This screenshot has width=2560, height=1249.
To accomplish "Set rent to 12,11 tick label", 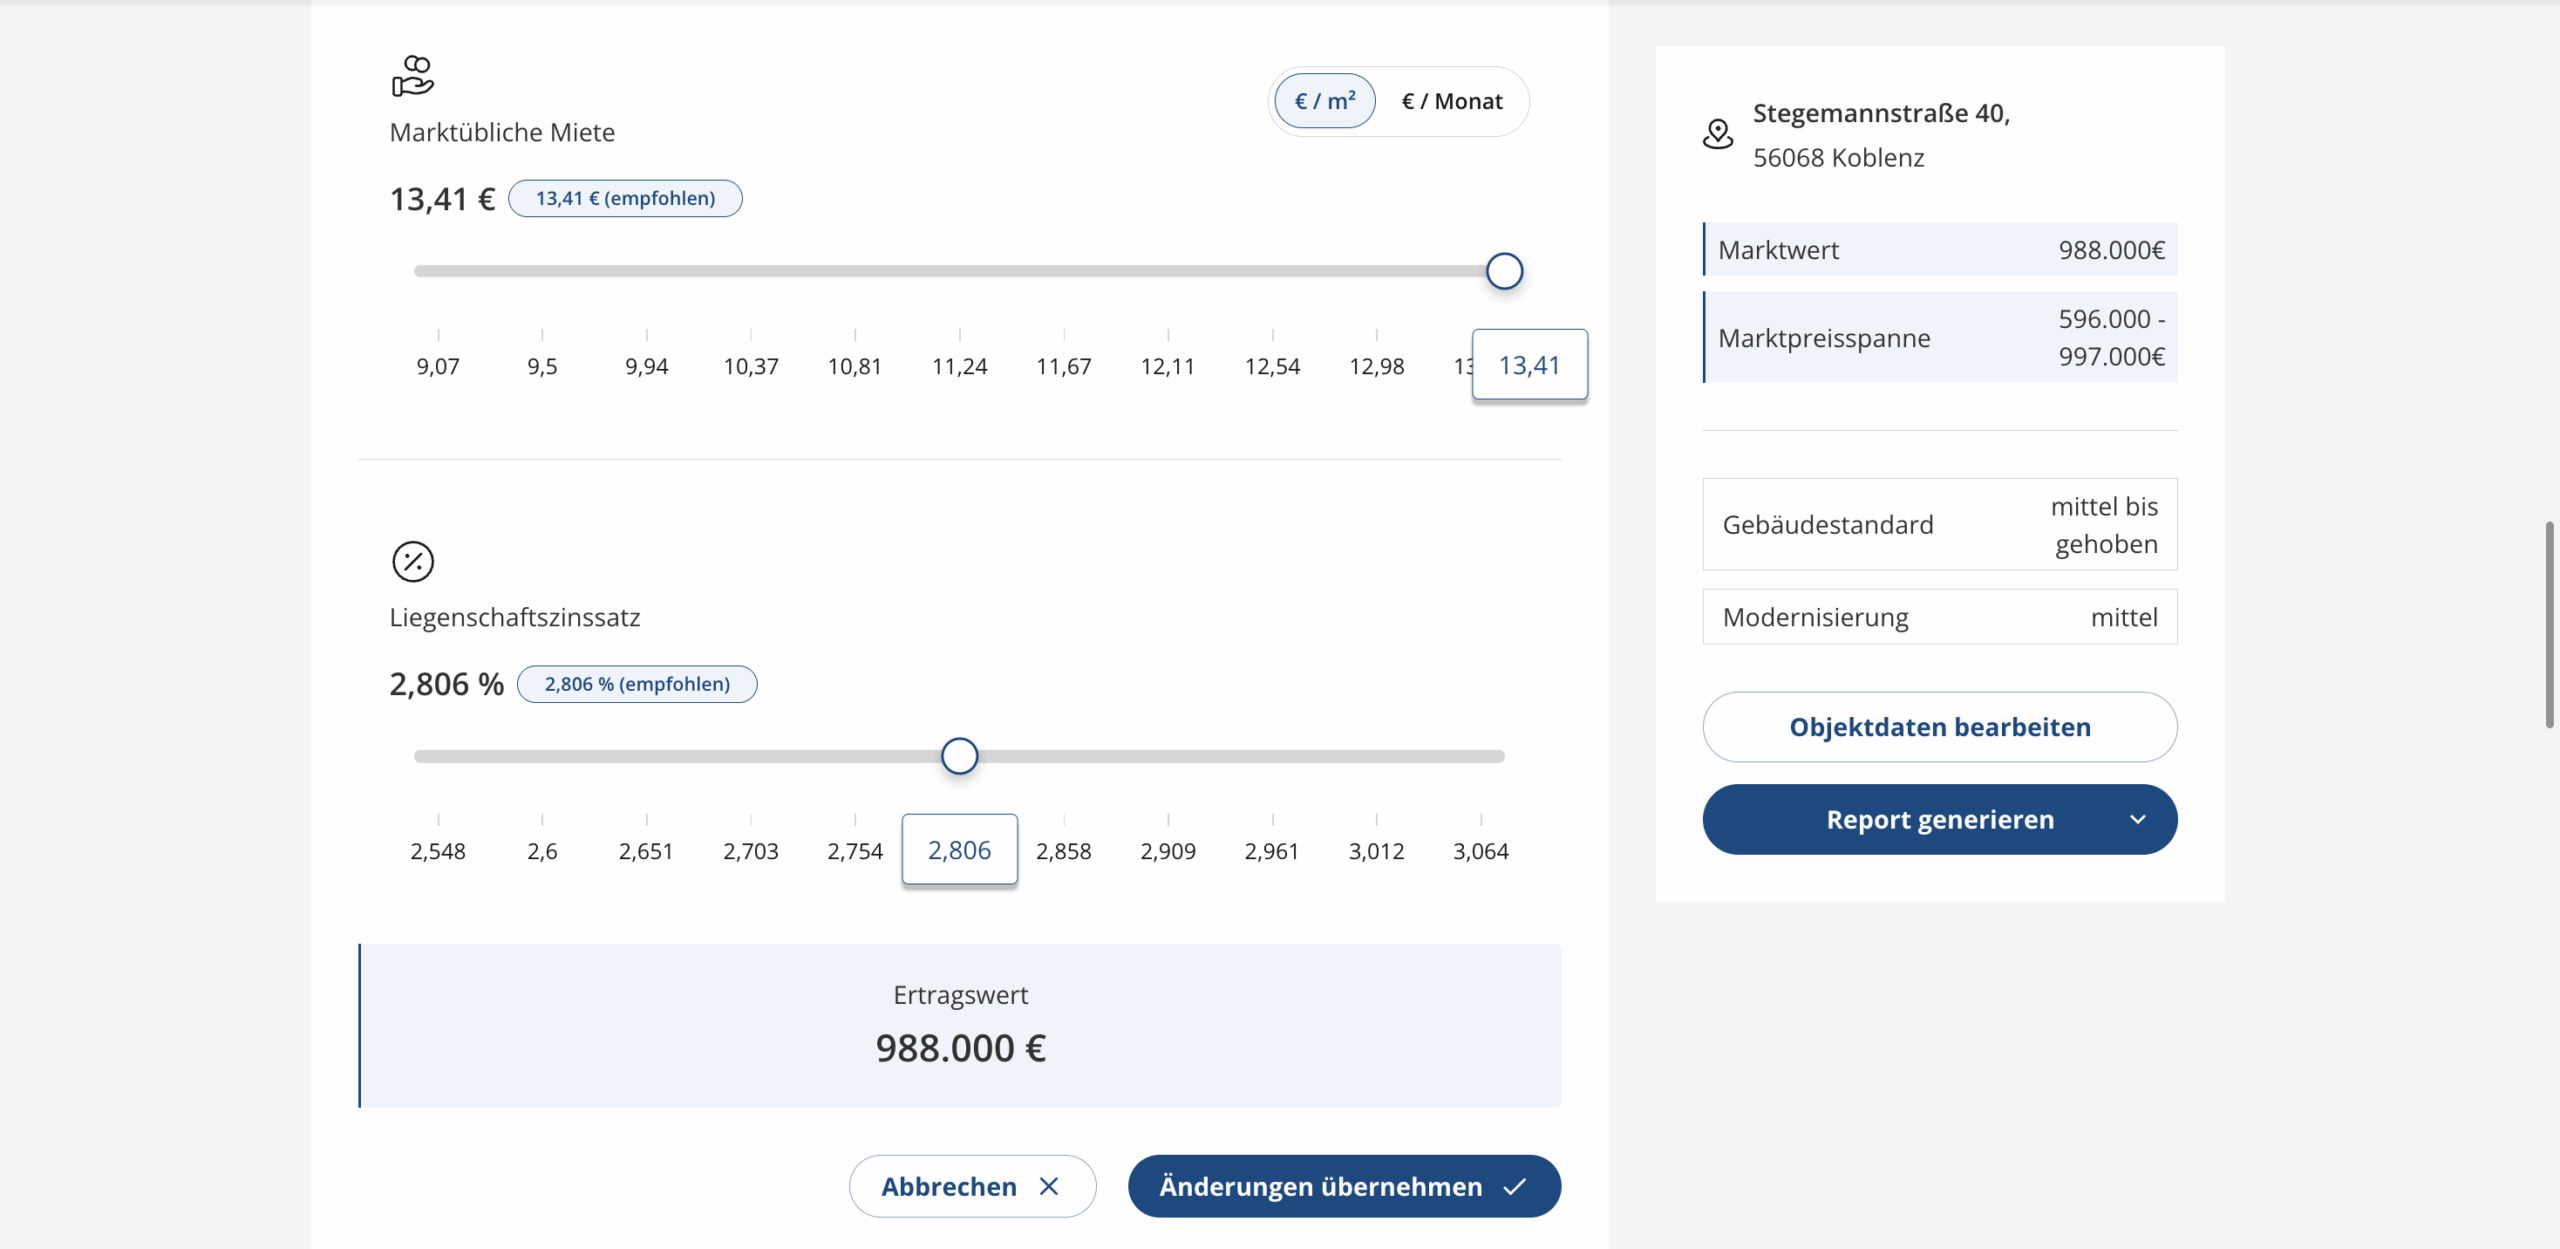I will tap(1167, 366).
